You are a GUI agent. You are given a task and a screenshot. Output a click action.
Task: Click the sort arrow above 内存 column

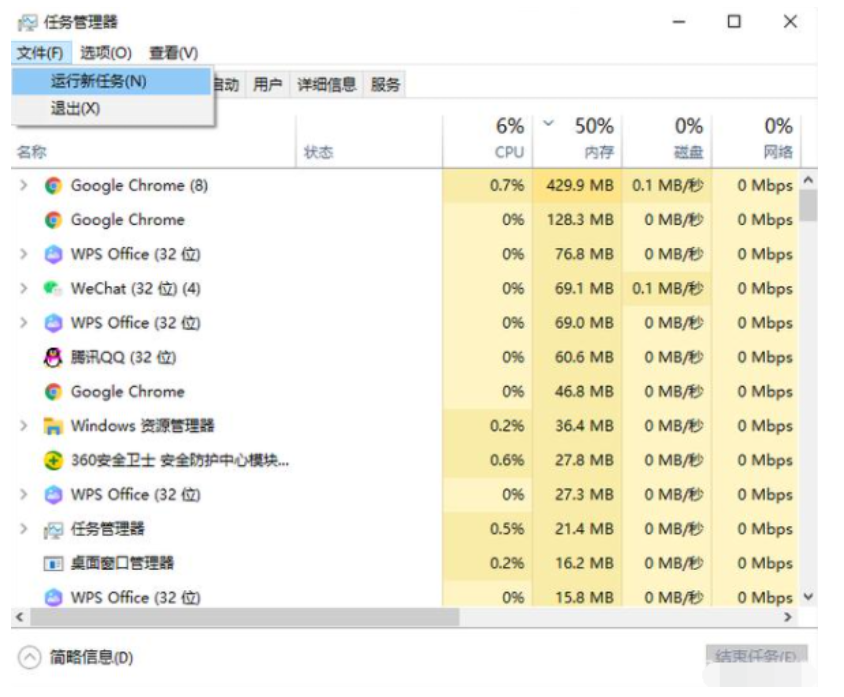548,123
